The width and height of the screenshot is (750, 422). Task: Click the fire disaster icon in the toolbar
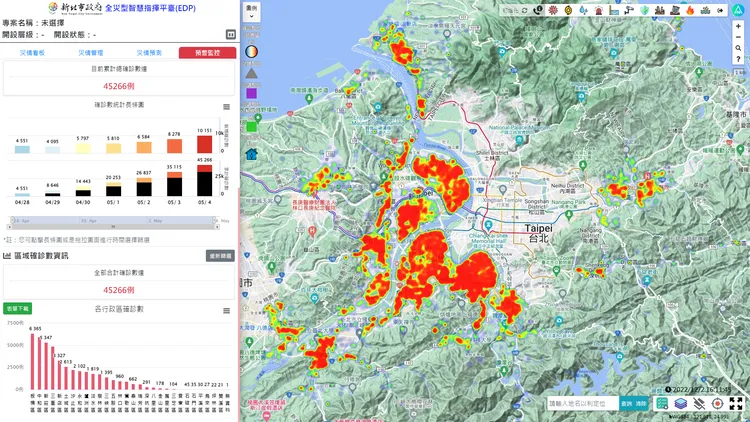click(x=689, y=10)
